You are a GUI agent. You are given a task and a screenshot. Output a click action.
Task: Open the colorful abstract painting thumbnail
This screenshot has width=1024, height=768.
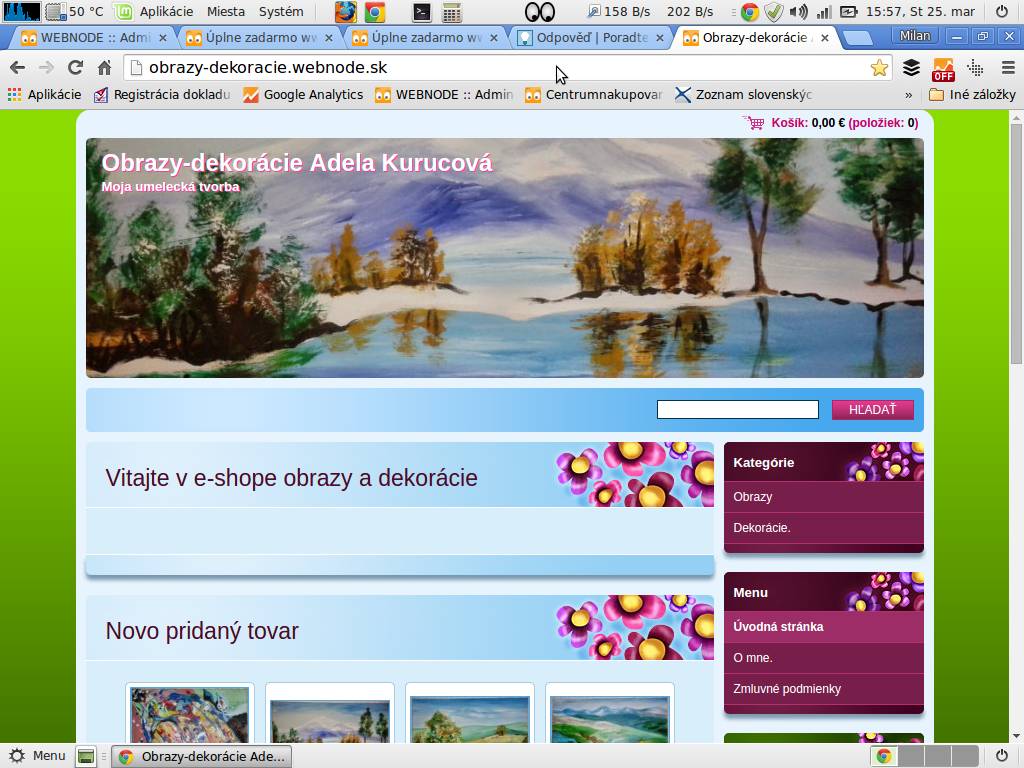189,714
